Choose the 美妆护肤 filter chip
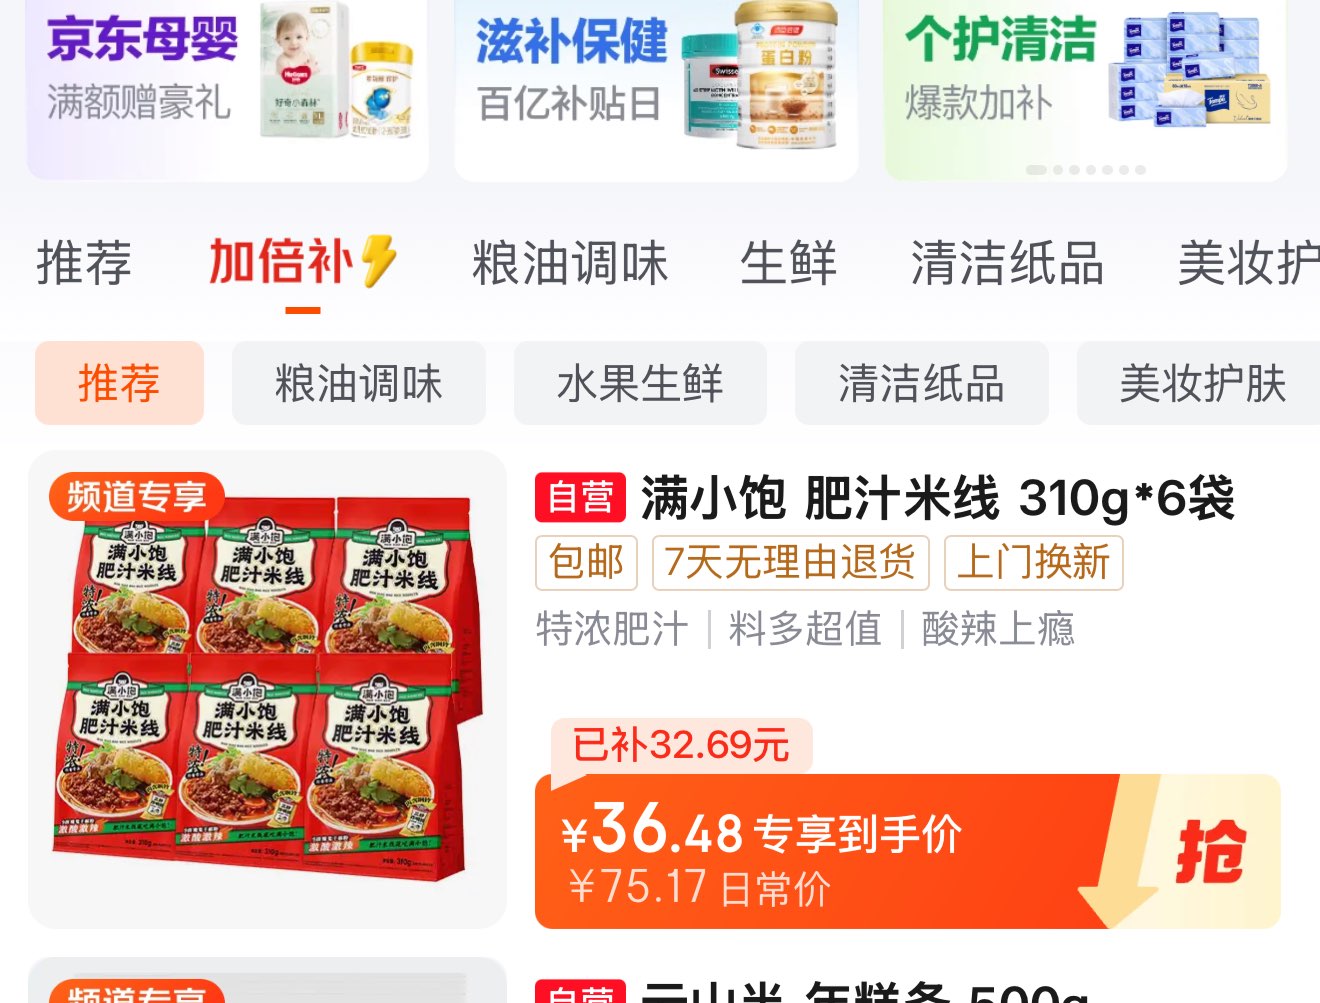Image resolution: width=1320 pixels, height=1003 pixels. pyautogui.click(x=1200, y=383)
